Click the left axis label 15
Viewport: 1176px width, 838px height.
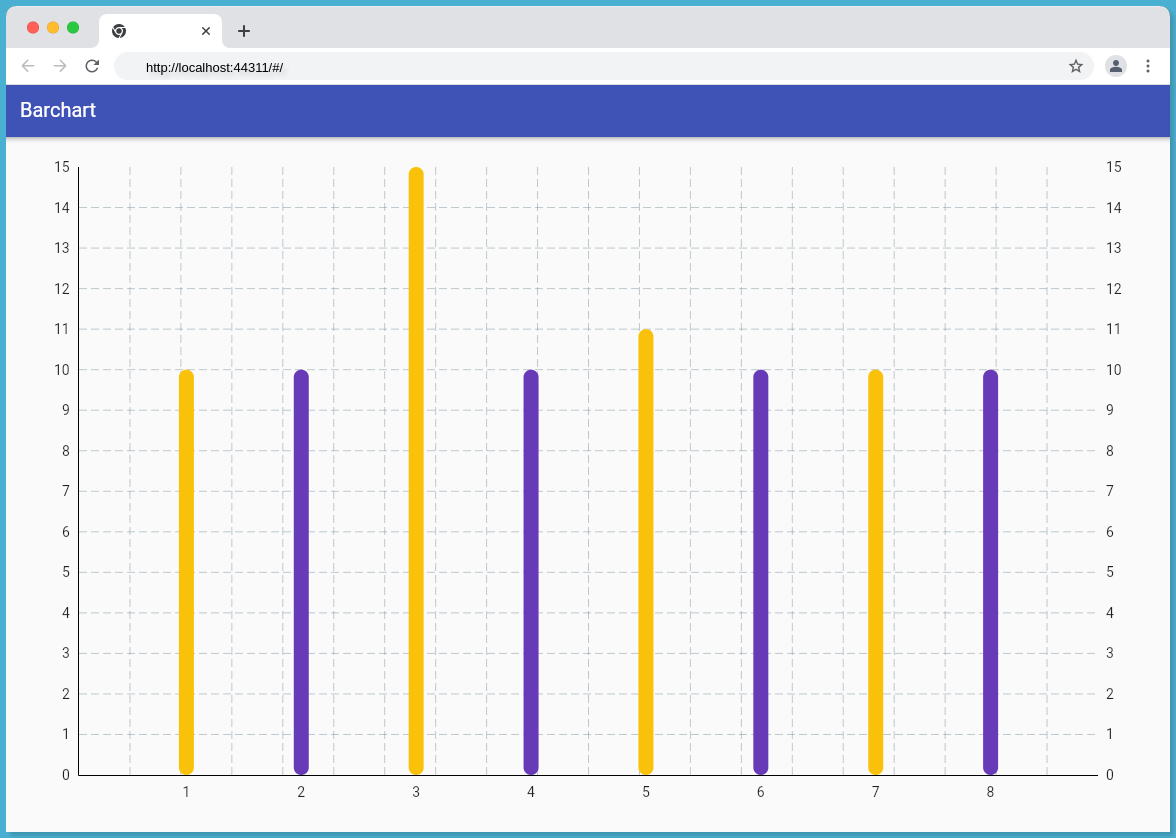point(61,167)
